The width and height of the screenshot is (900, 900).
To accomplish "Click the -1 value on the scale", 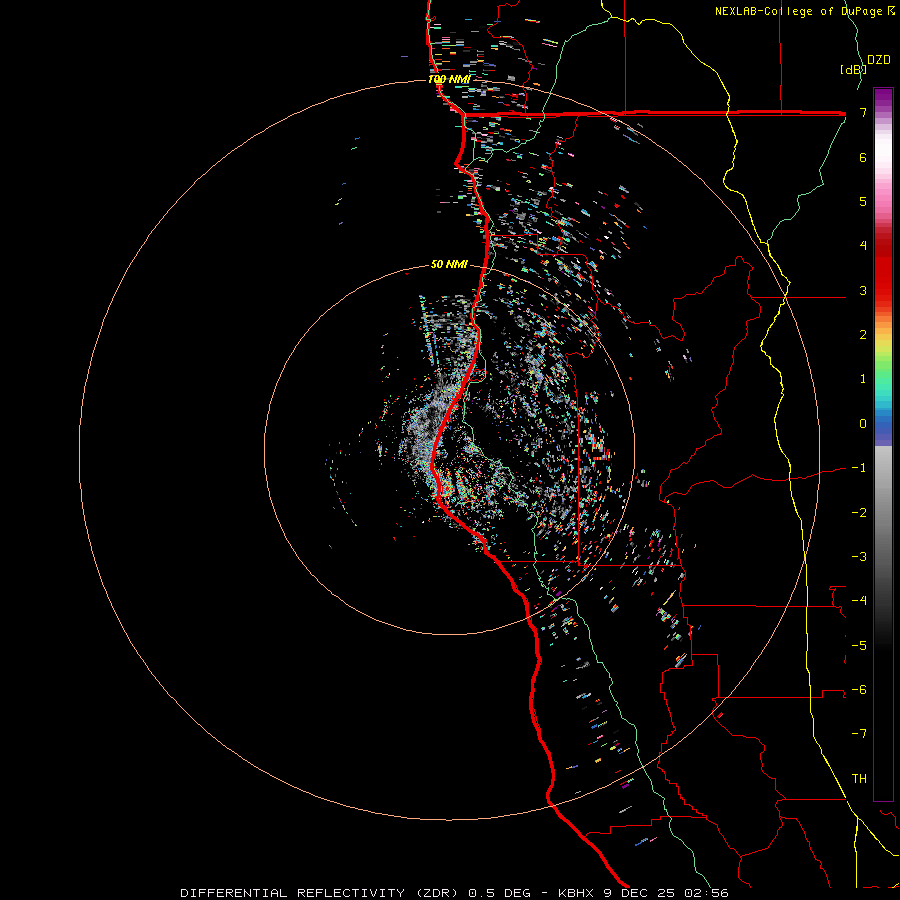I will [859, 468].
